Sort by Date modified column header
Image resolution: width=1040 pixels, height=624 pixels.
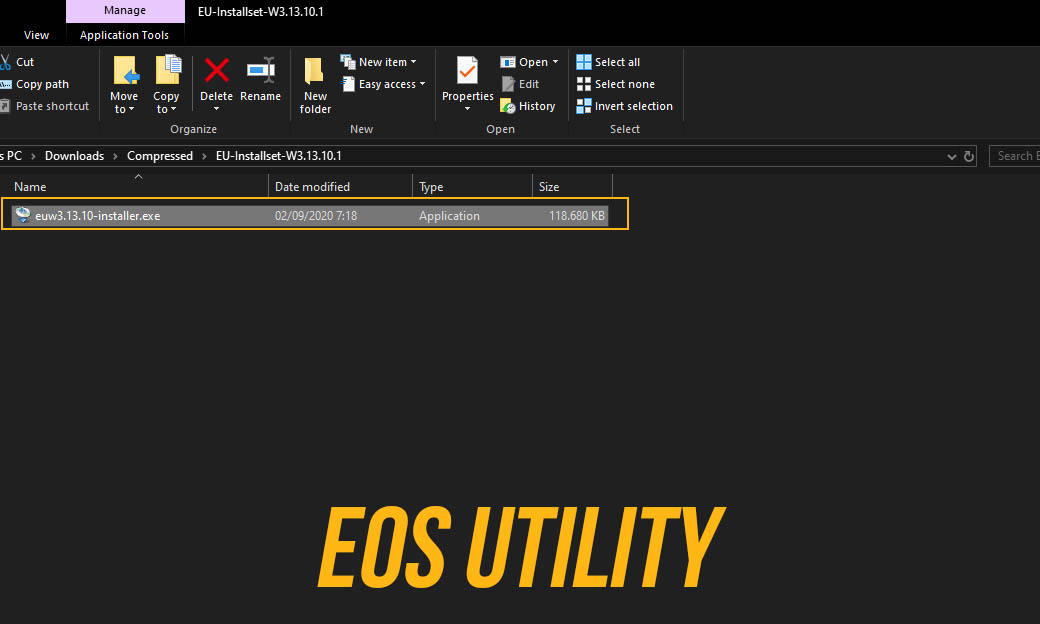(x=340, y=187)
